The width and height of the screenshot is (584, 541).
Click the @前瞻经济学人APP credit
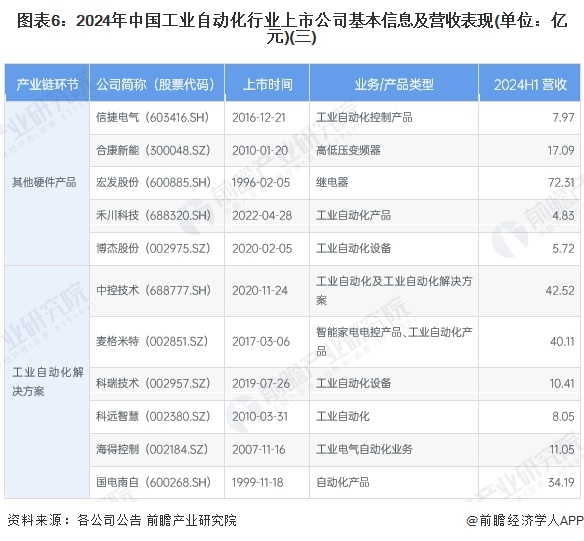click(525, 520)
